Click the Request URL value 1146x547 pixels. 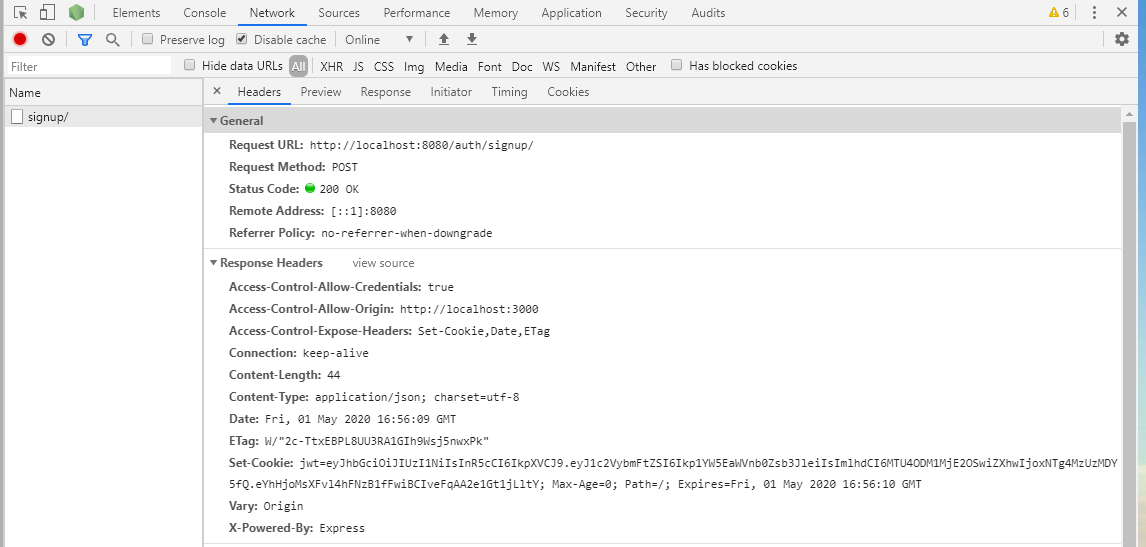click(422, 146)
